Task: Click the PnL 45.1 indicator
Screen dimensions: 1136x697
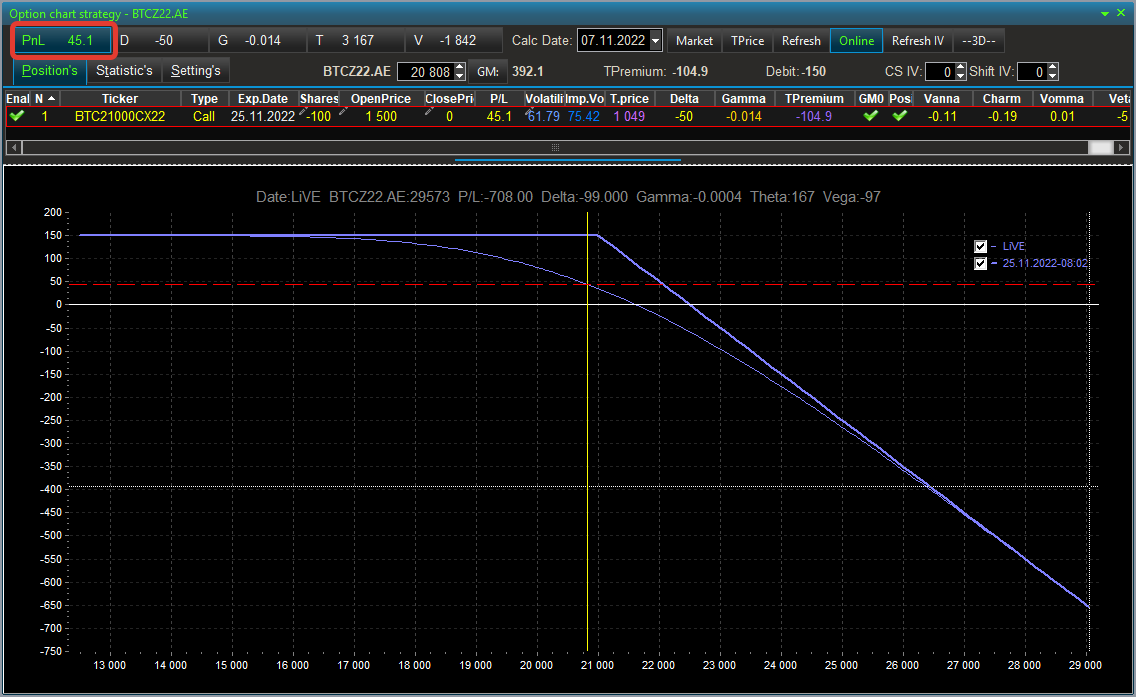Action: click(63, 41)
